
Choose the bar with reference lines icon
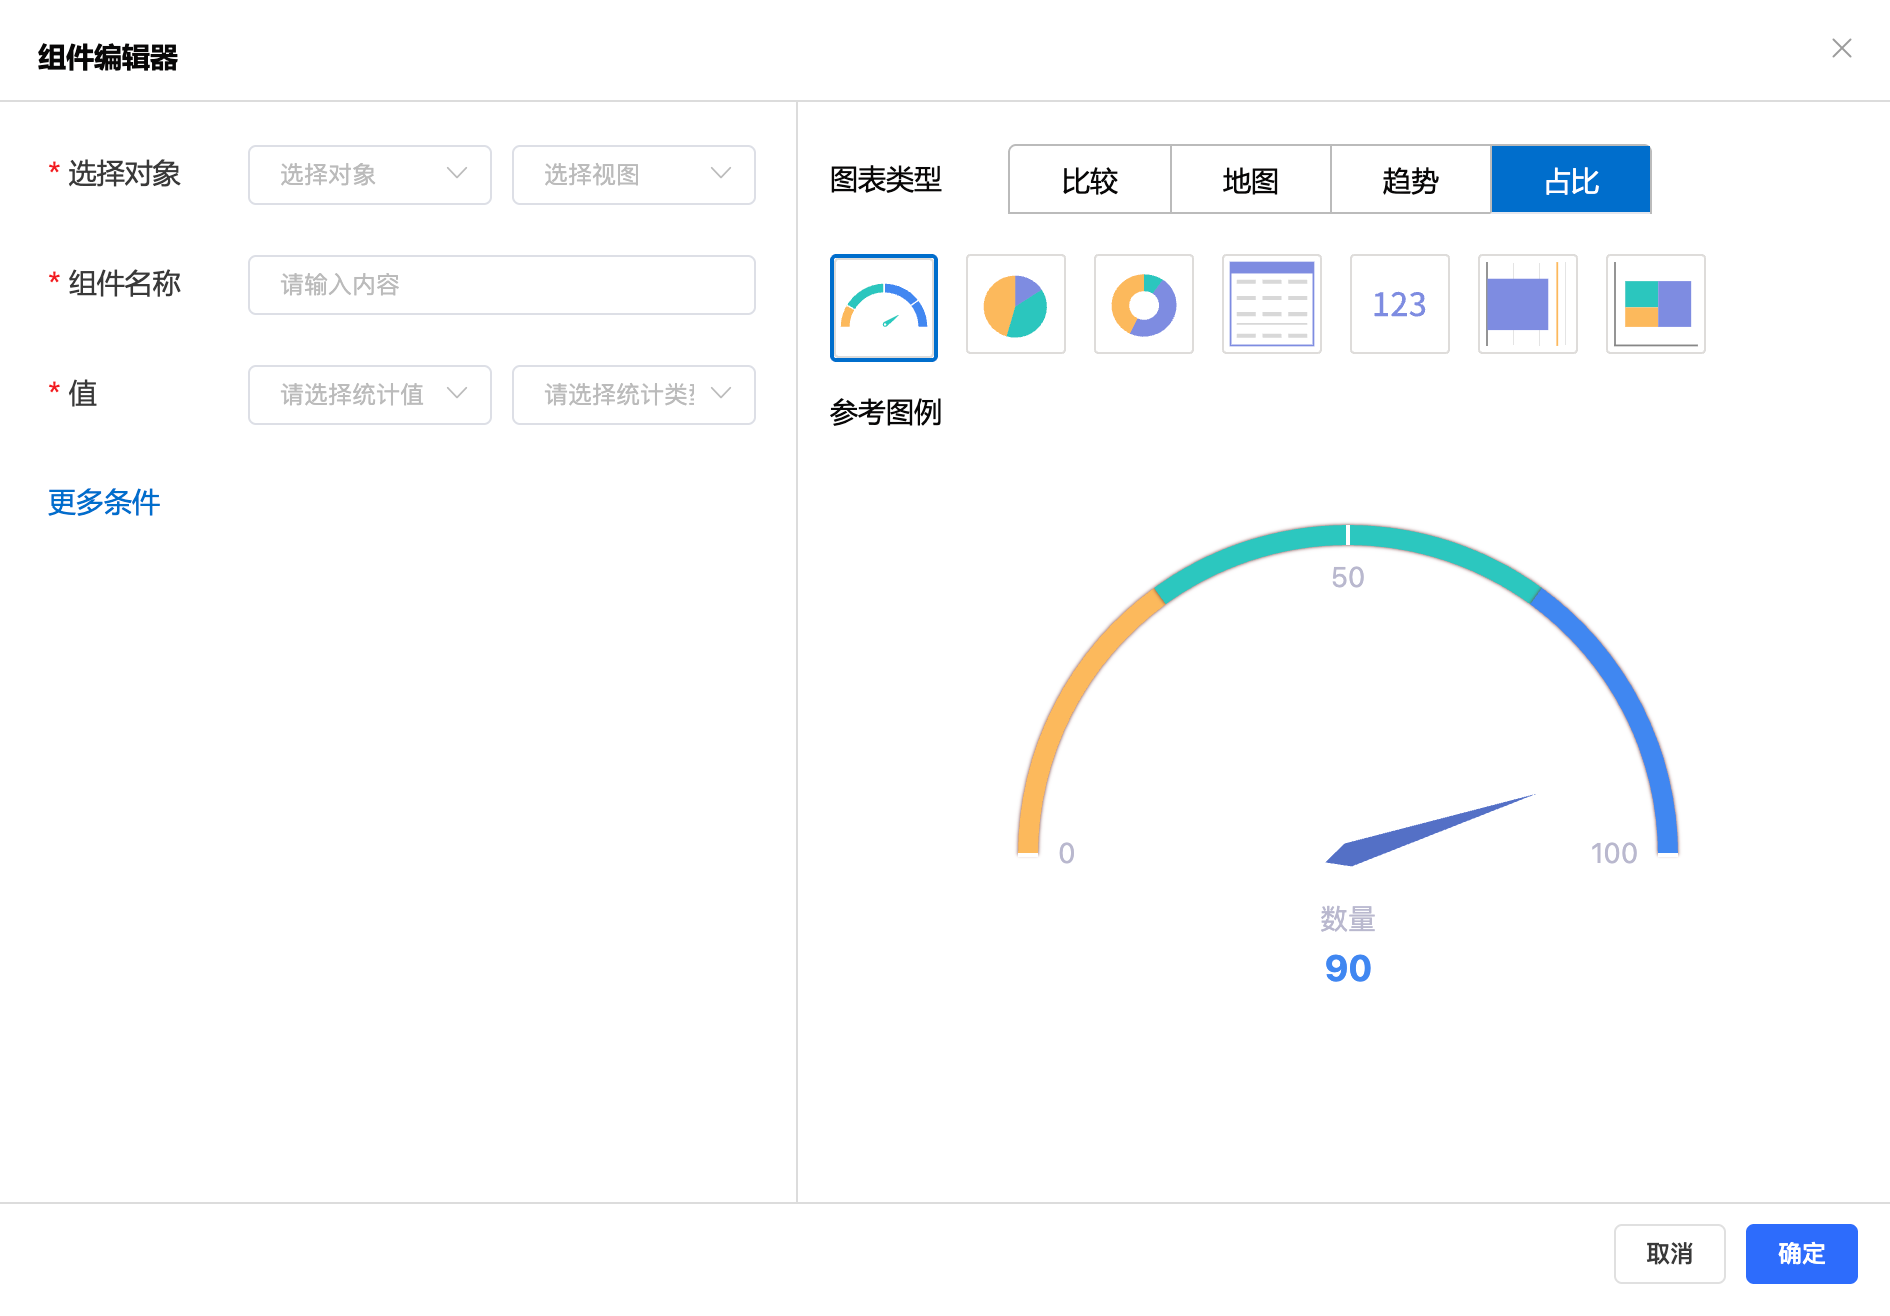(1527, 304)
